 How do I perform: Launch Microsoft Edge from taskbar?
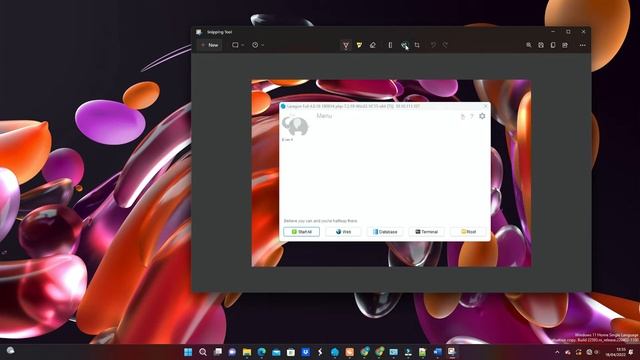tap(262, 352)
